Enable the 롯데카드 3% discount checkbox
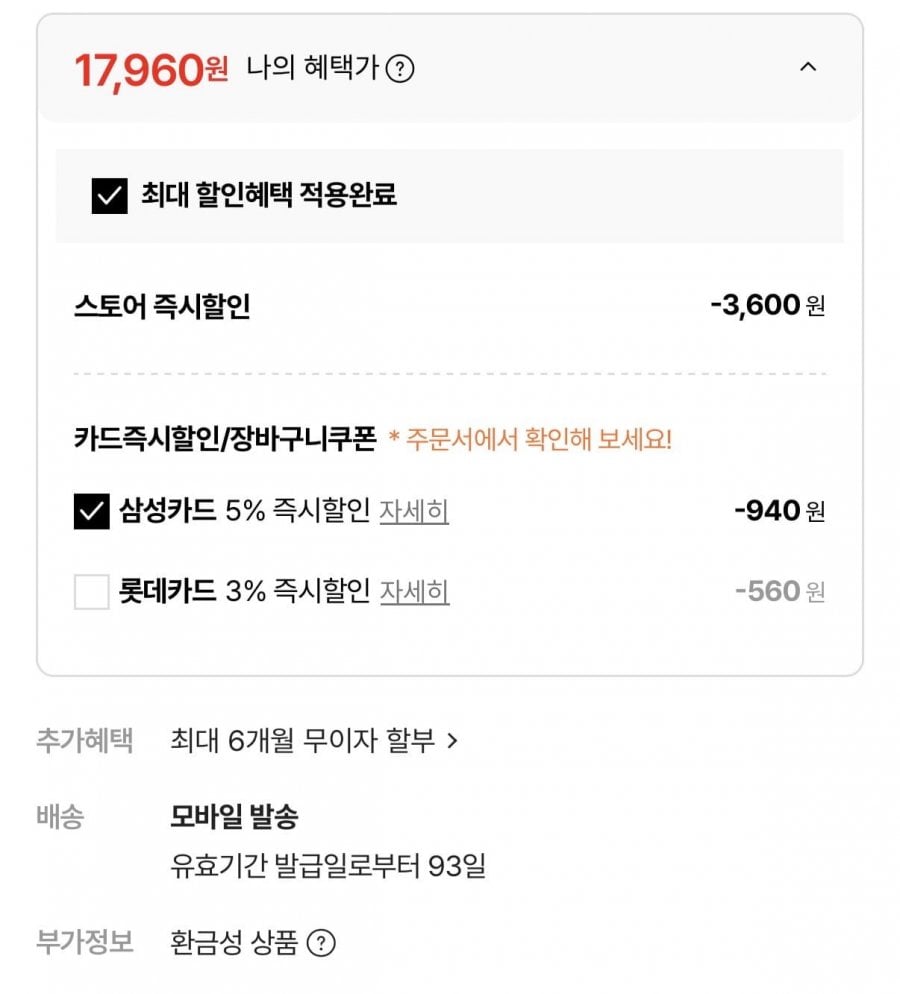 (x=91, y=592)
